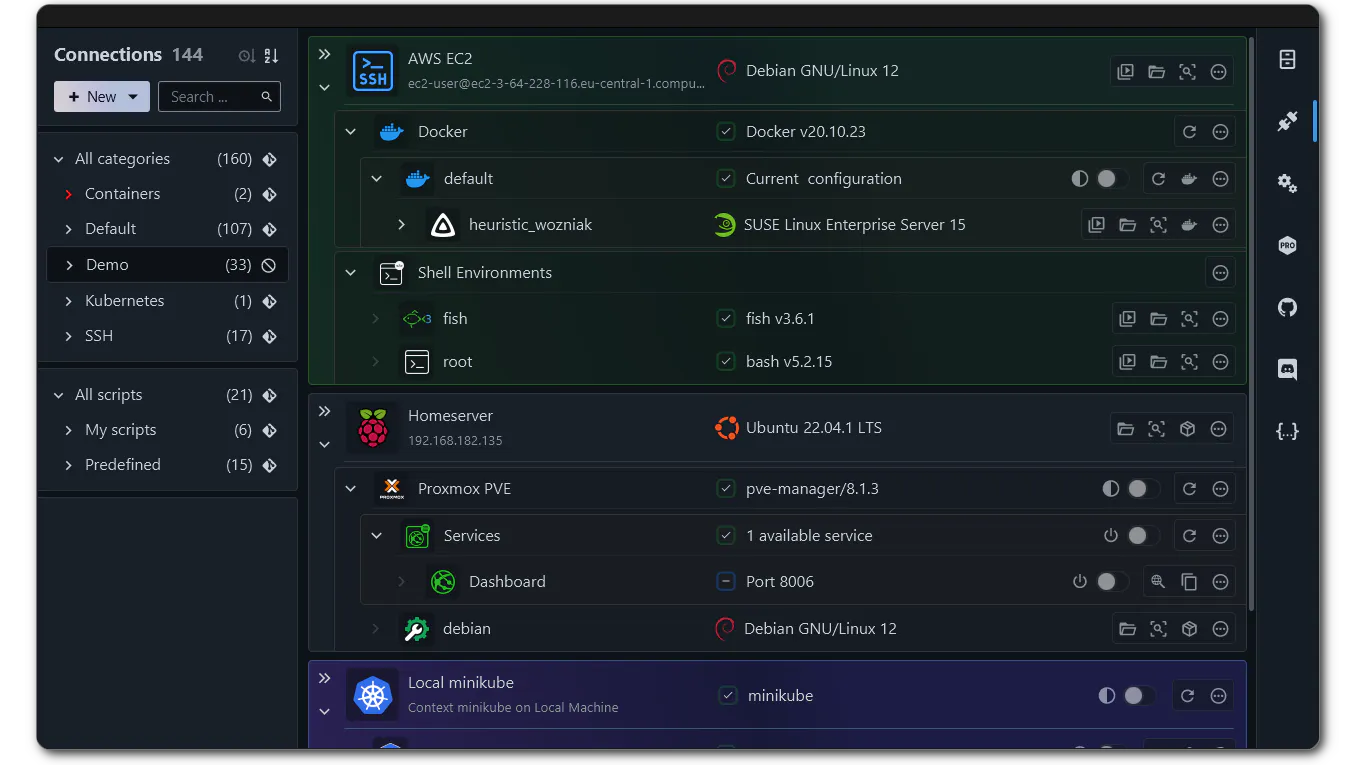The image size is (1360, 765).
Task: Browse files of heuristic_wozniak container
Action: tap(1127, 225)
